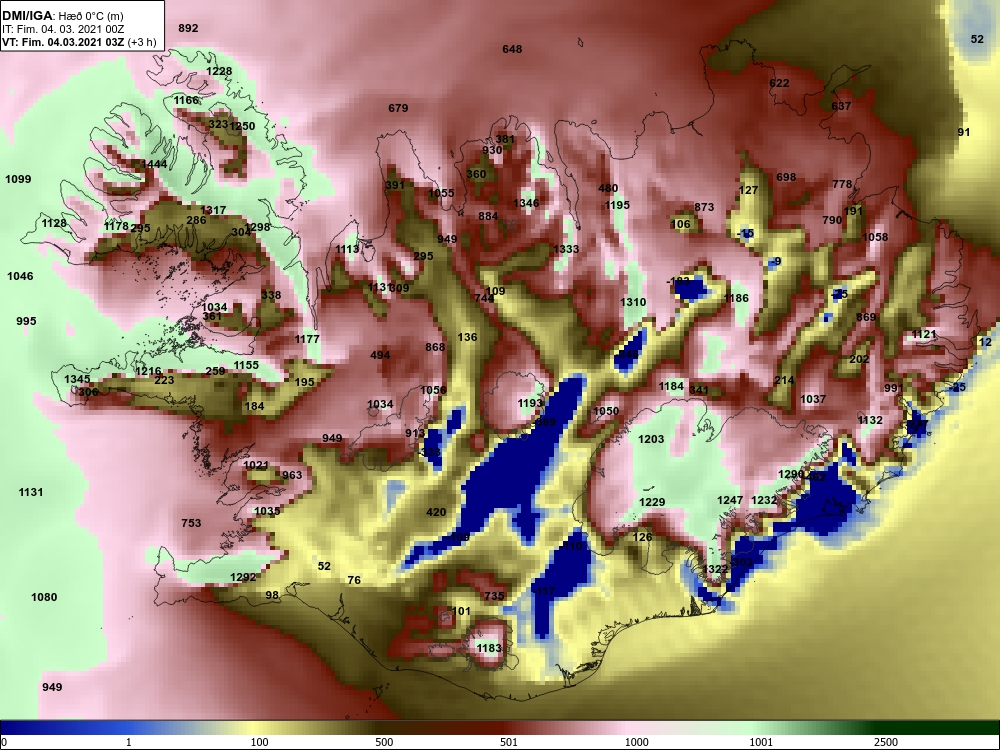Screen dimensions: 1000x750
Task: Click the 679 offshore value
Action: (x=398, y=108)
